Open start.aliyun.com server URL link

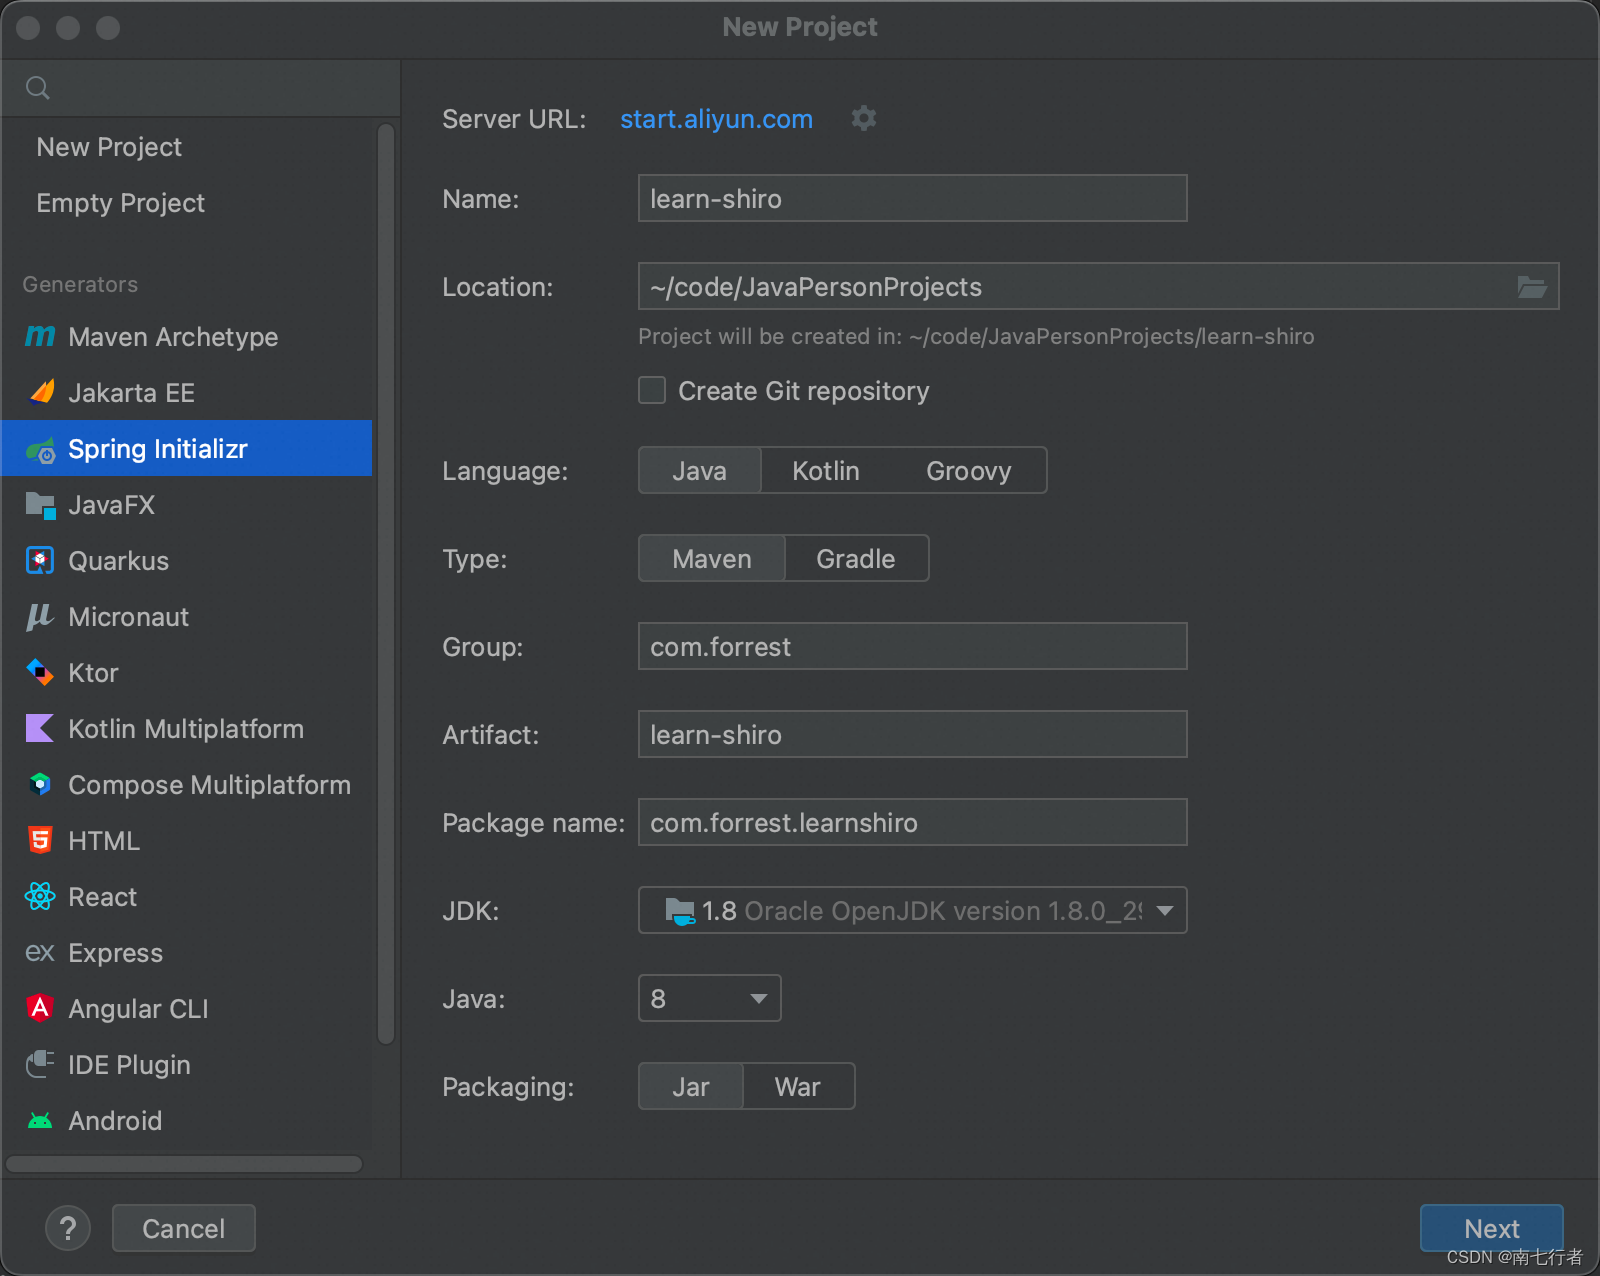[x=716, y=119]
